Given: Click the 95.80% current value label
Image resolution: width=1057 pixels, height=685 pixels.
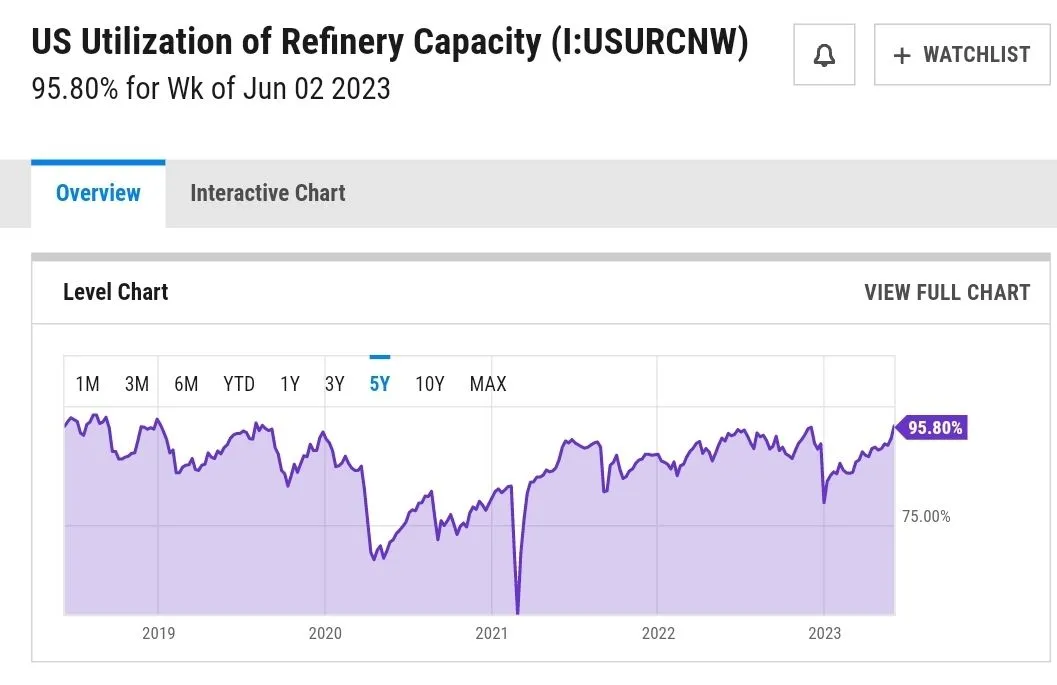Looking at the screenshot, I should [934, 428].
